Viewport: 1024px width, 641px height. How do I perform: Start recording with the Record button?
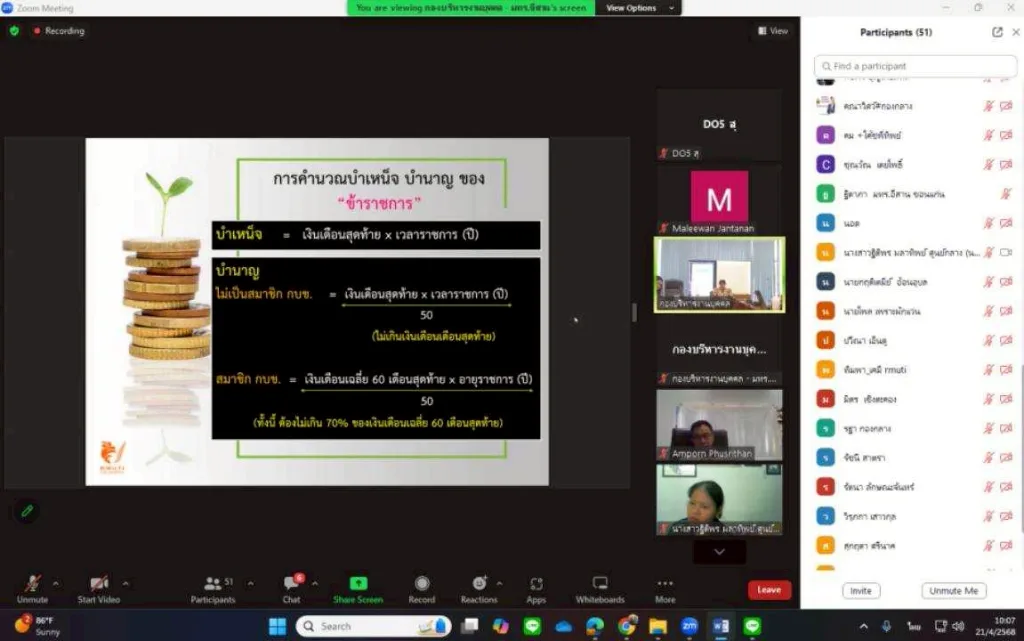(422, 584)
